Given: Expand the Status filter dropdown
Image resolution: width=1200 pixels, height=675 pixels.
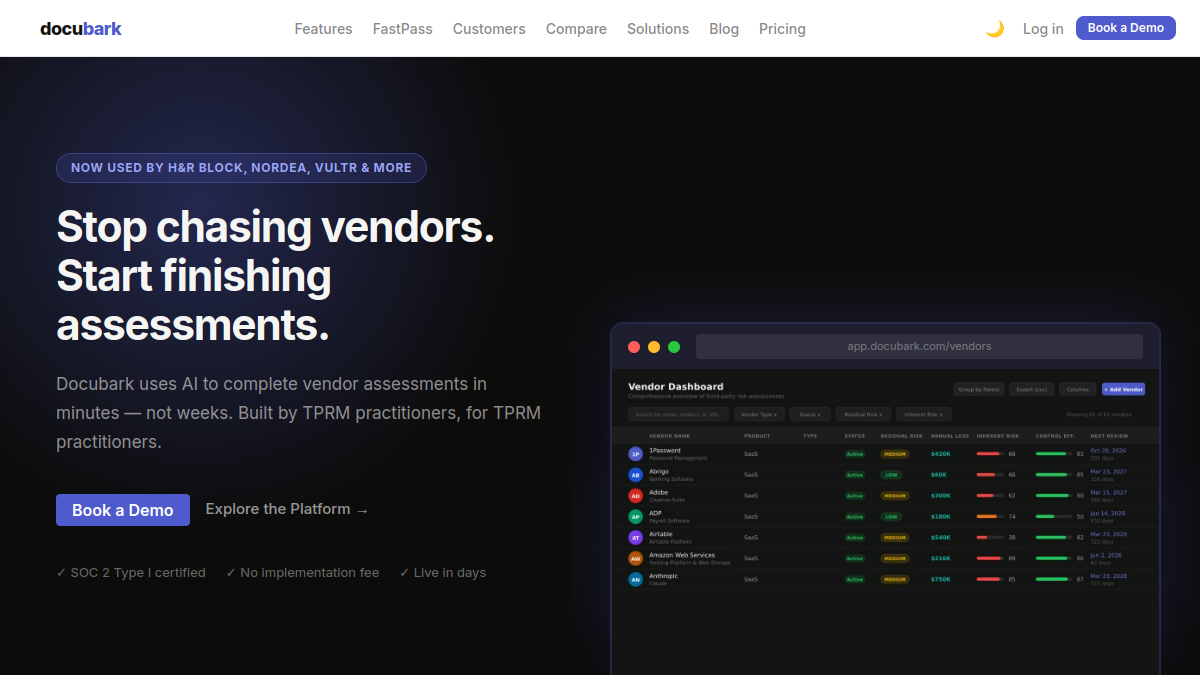Looking at the screenshot, I should click(810, 414).
